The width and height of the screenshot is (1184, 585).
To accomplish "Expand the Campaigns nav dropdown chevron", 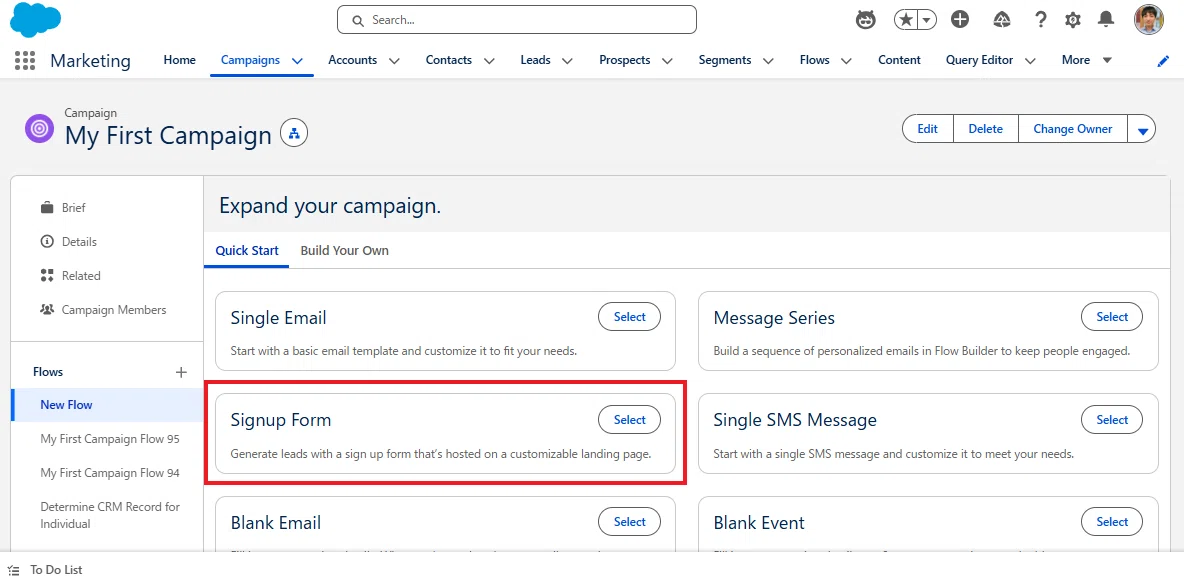I will [x=298, y=60].
